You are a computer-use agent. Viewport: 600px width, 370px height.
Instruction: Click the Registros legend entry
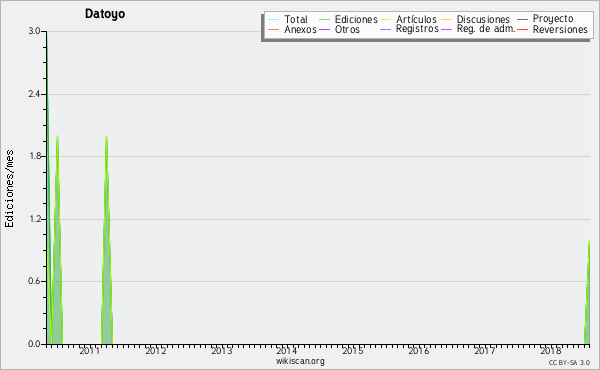click(x=409, y=29)
